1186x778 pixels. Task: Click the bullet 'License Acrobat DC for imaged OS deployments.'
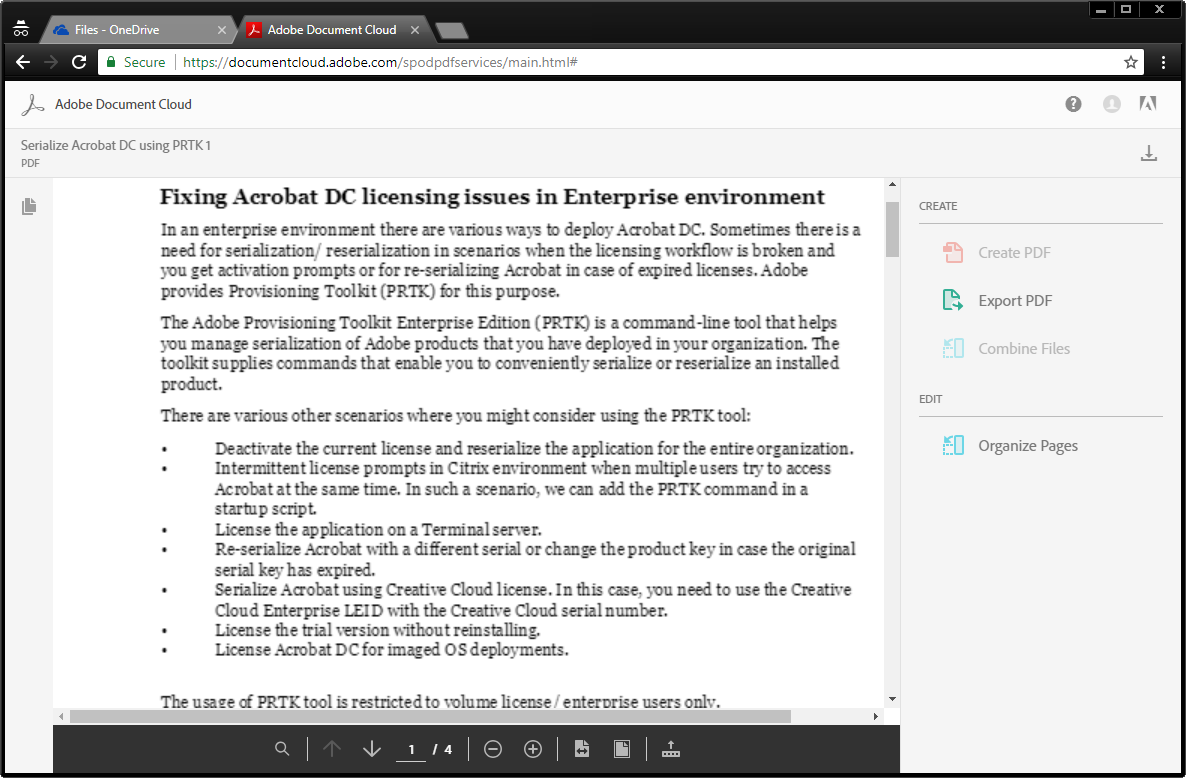coord(392,649)
